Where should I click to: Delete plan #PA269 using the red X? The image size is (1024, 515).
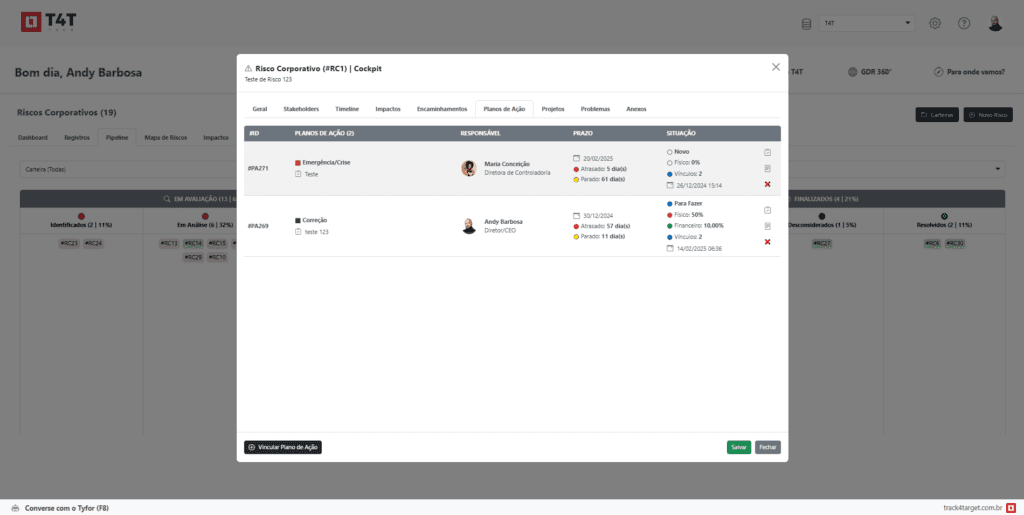click(767, 242)
